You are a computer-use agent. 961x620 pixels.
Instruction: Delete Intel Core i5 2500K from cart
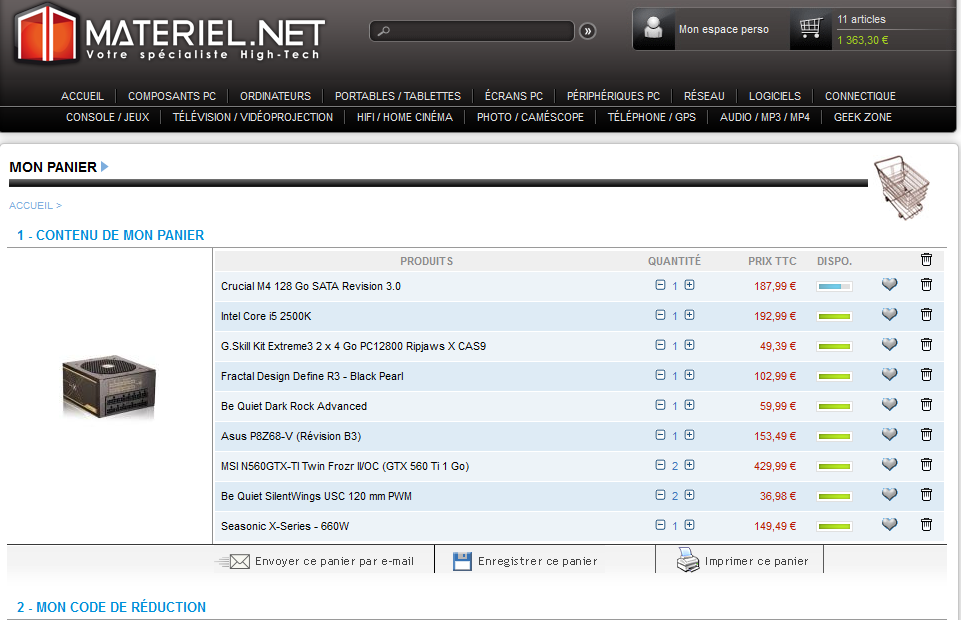tap(926, 315)
